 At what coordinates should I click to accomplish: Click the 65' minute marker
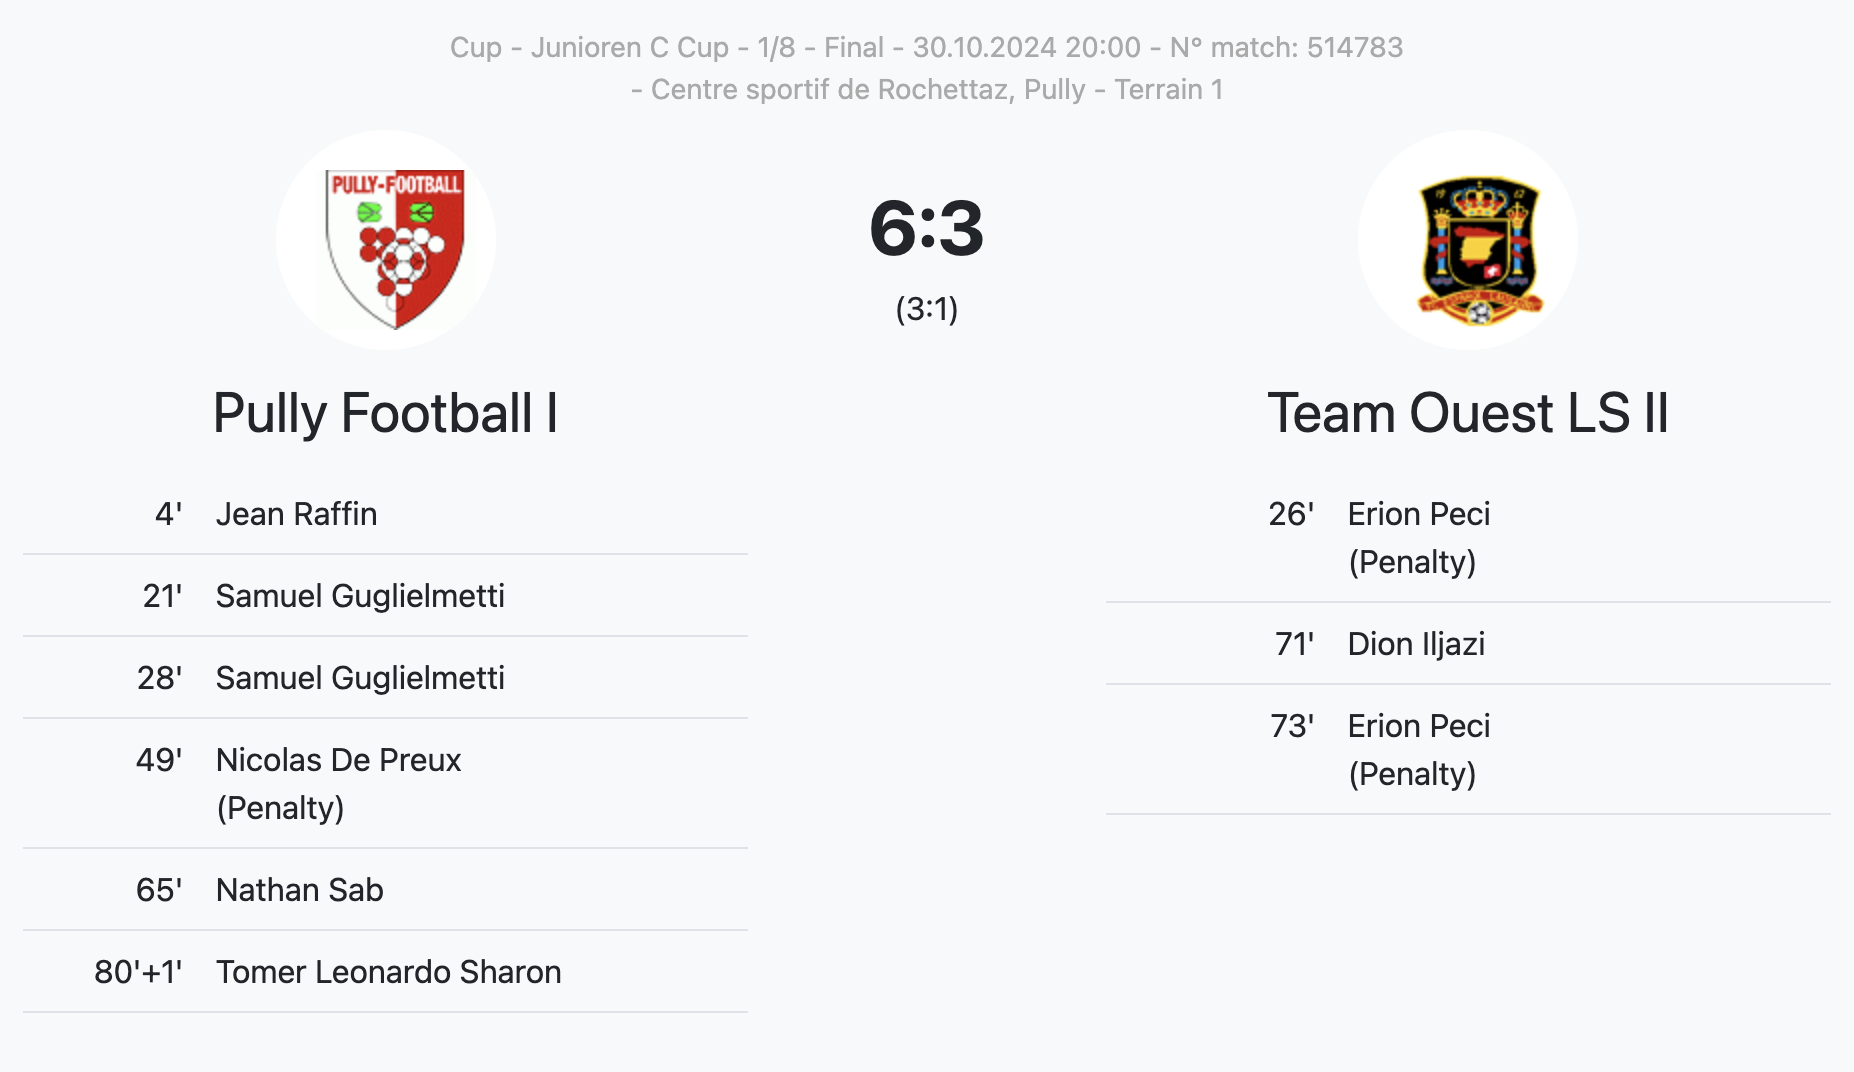click(x=159, y=890)
